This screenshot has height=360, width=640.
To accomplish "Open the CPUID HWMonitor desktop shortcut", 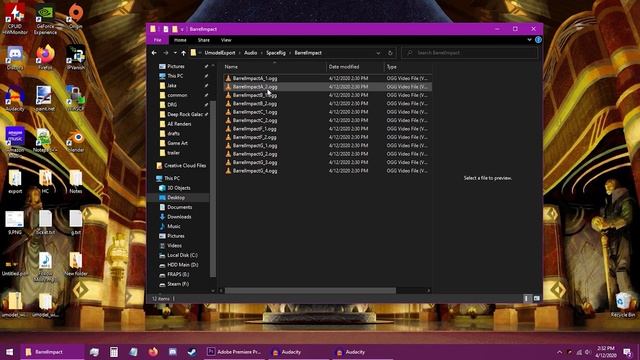I will pos(15,19).
